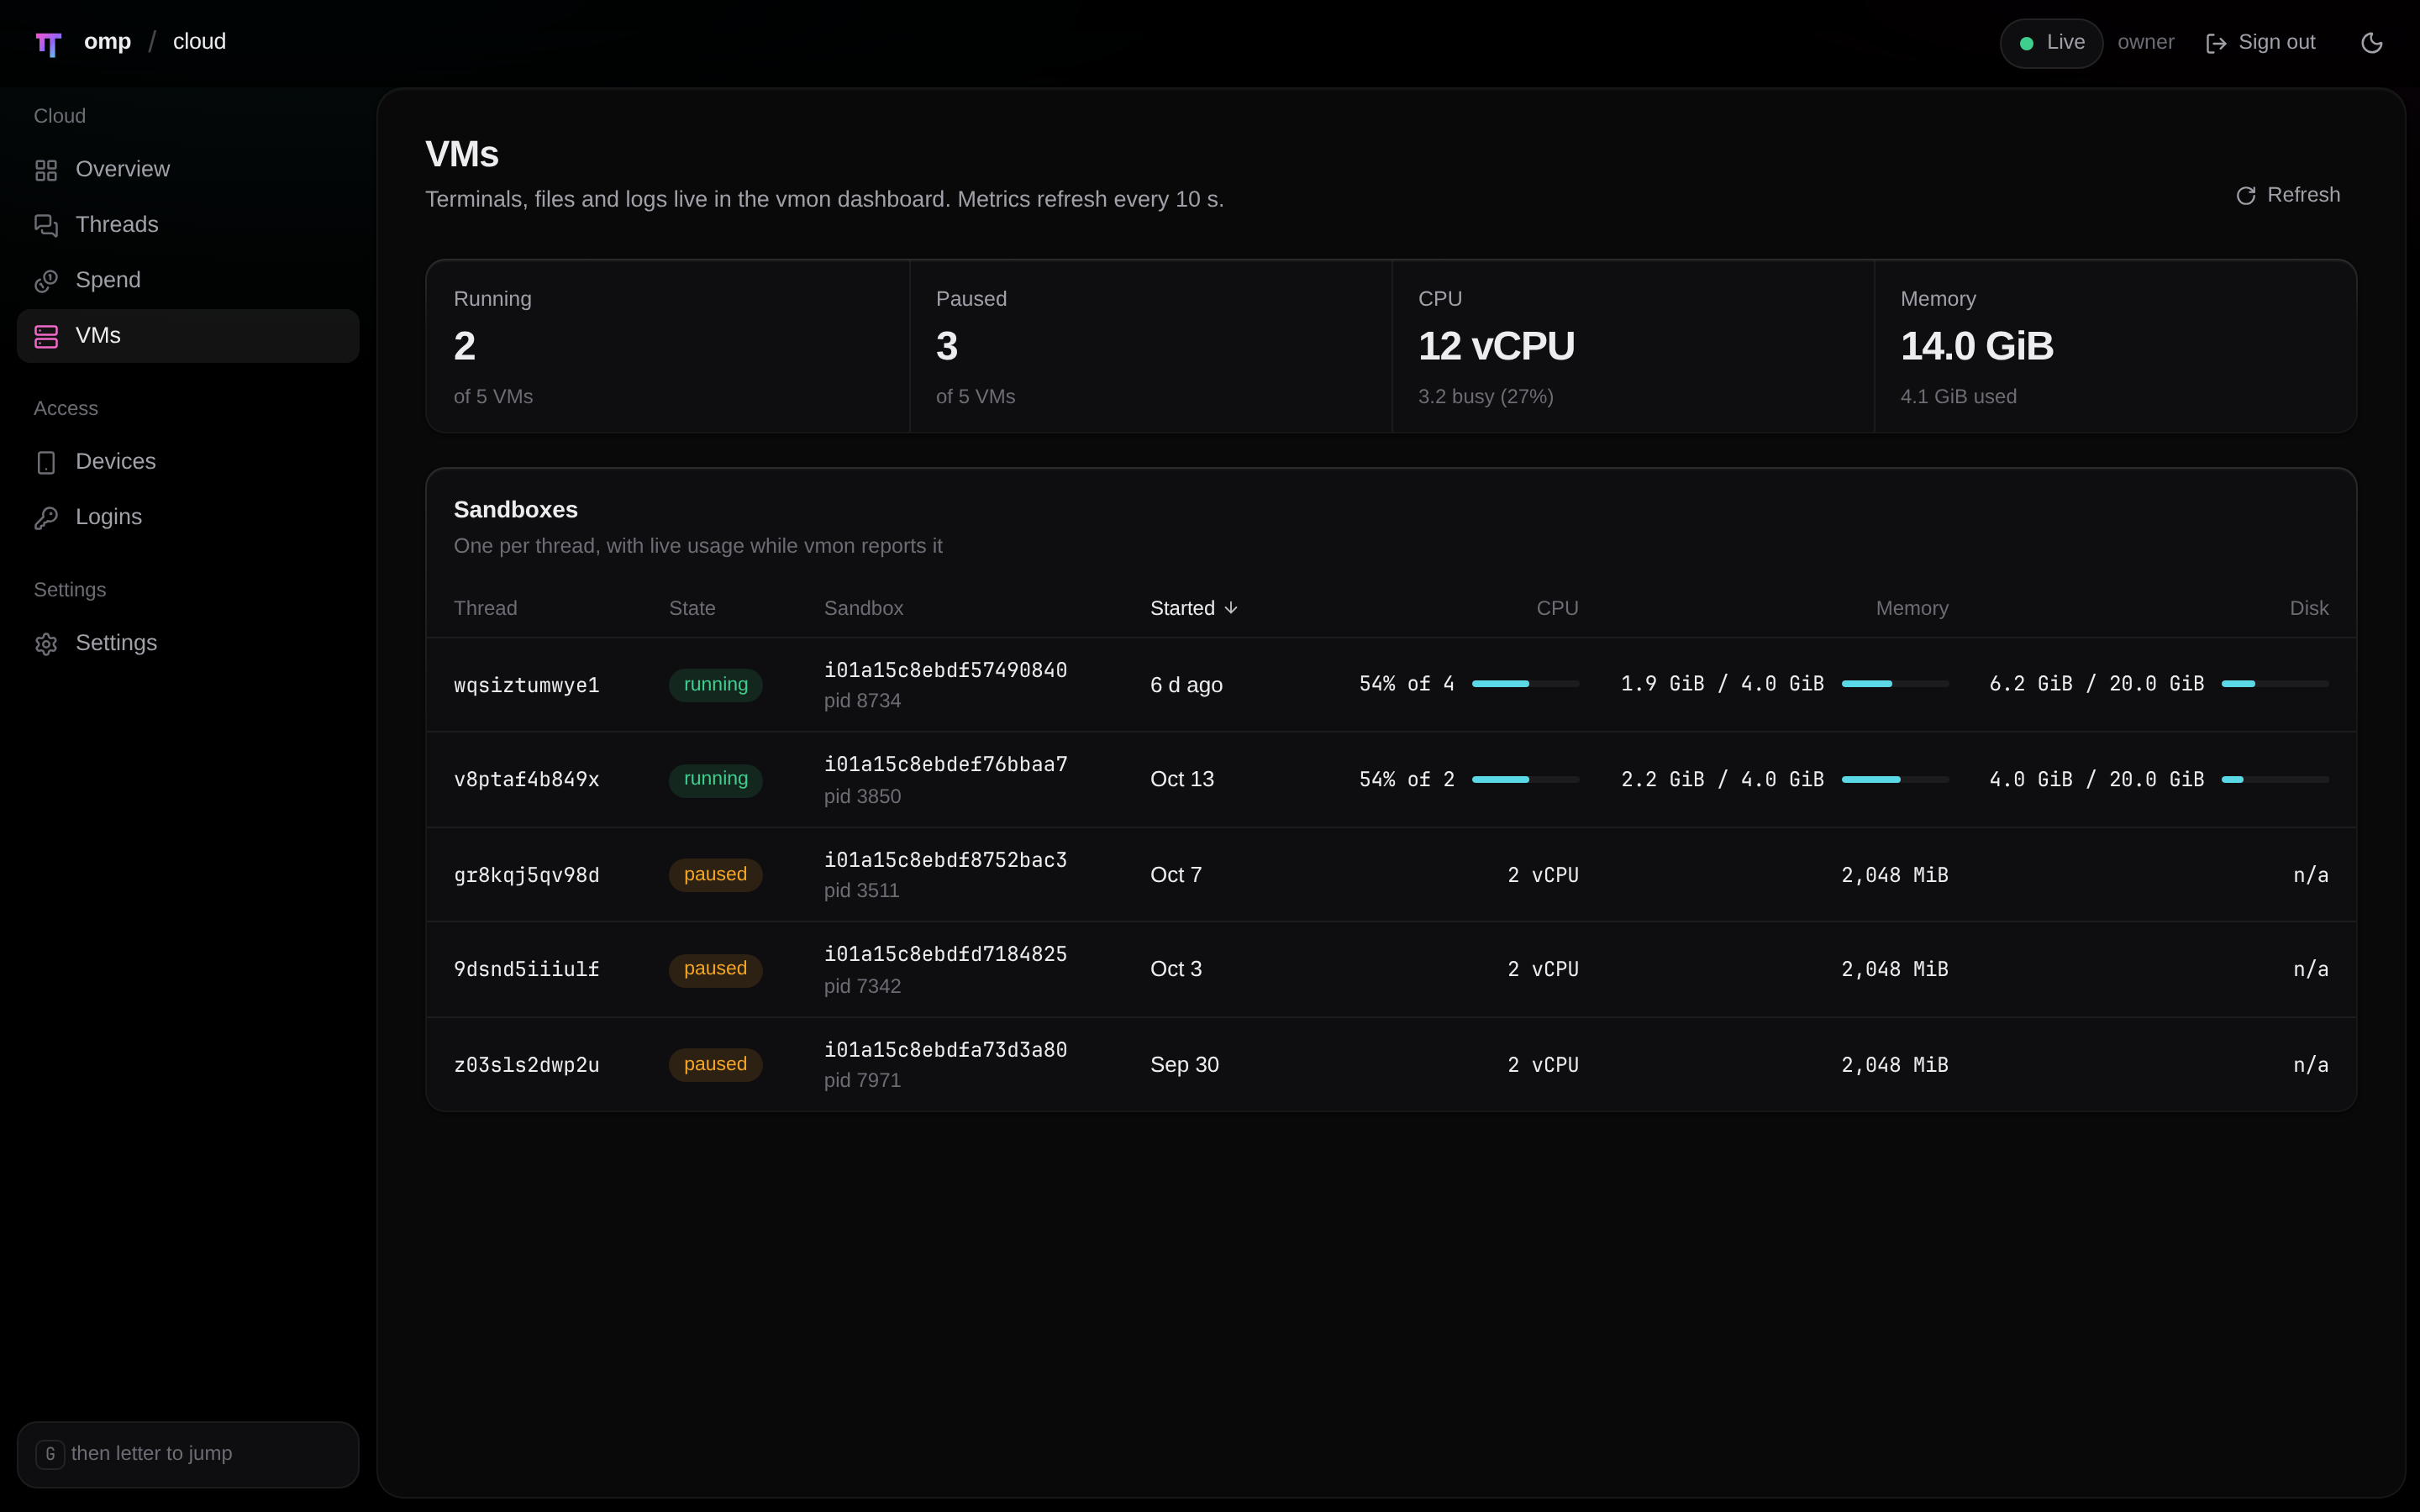Click 'pid 8734' text

(x=862, y=701)
